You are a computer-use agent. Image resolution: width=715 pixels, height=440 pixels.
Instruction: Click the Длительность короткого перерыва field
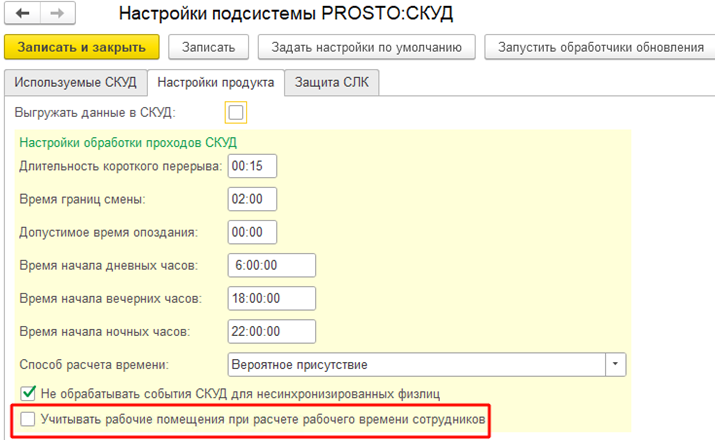pyautogui.click(x=252, y=166)
